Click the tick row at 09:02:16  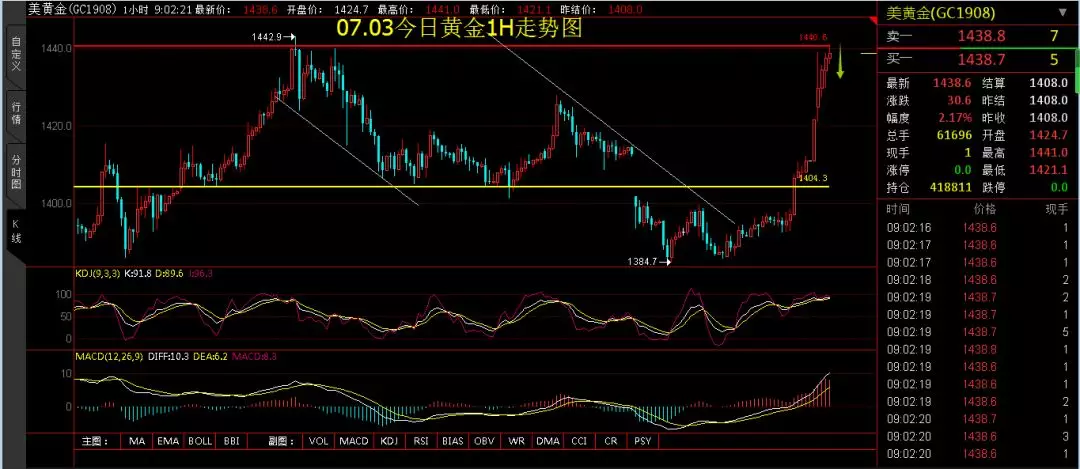point(978,227)
